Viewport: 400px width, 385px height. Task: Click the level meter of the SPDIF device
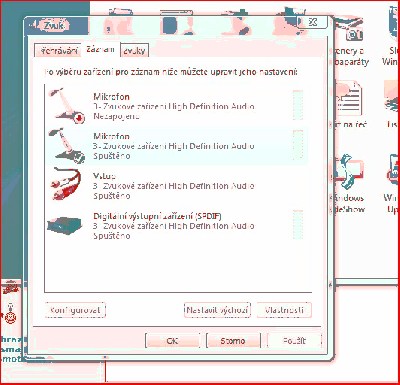click(298, 225)
